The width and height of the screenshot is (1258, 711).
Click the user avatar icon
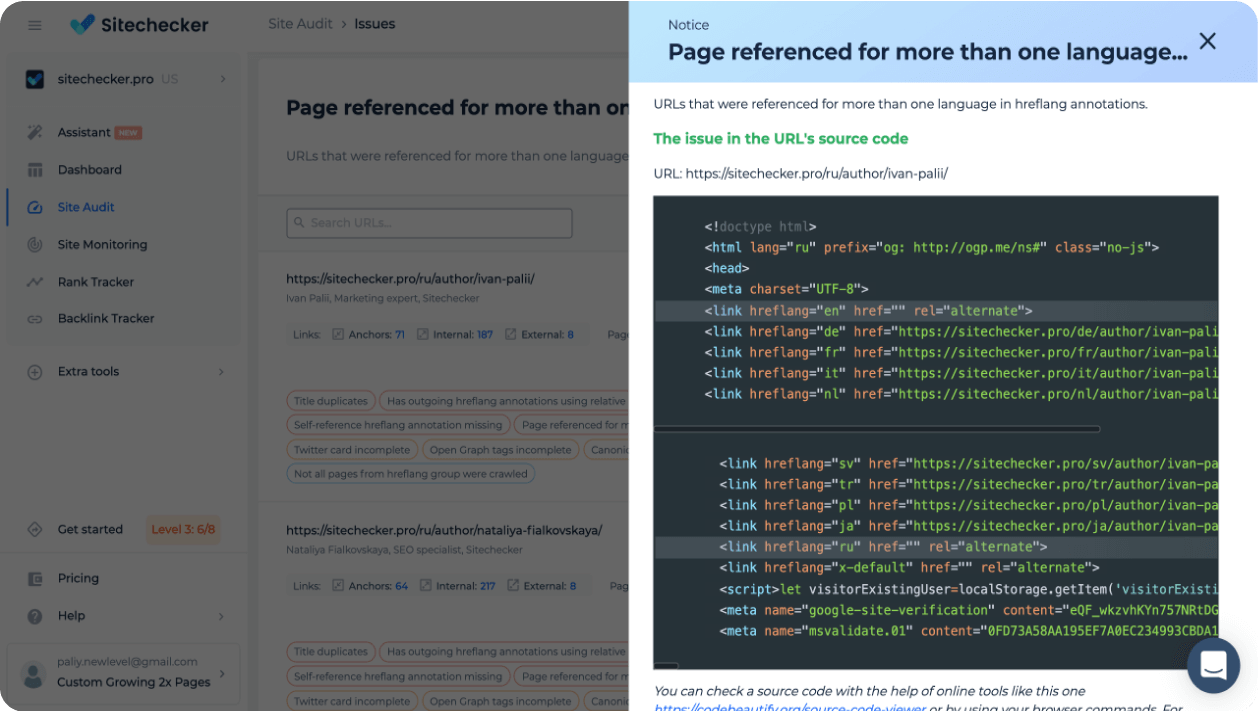pyautogui.click(x=34, y=674)
